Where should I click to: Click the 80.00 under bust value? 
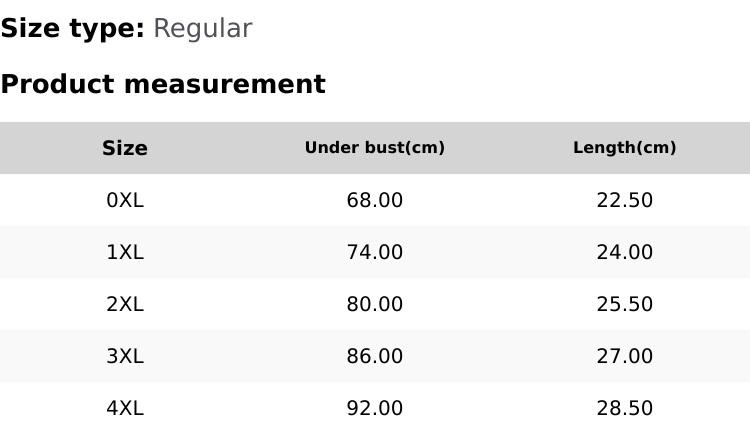click(375, 304)
